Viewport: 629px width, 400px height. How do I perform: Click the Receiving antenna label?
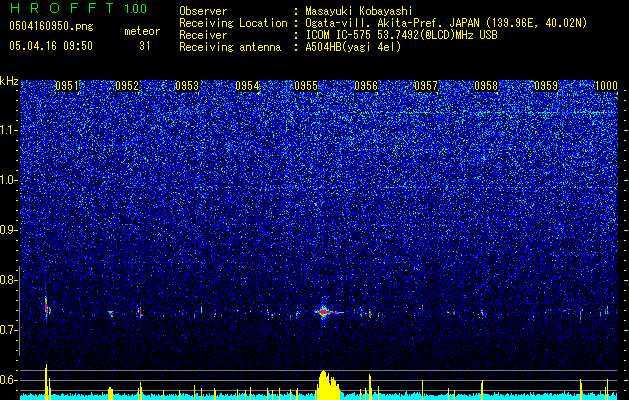click(x=230, y=47)
